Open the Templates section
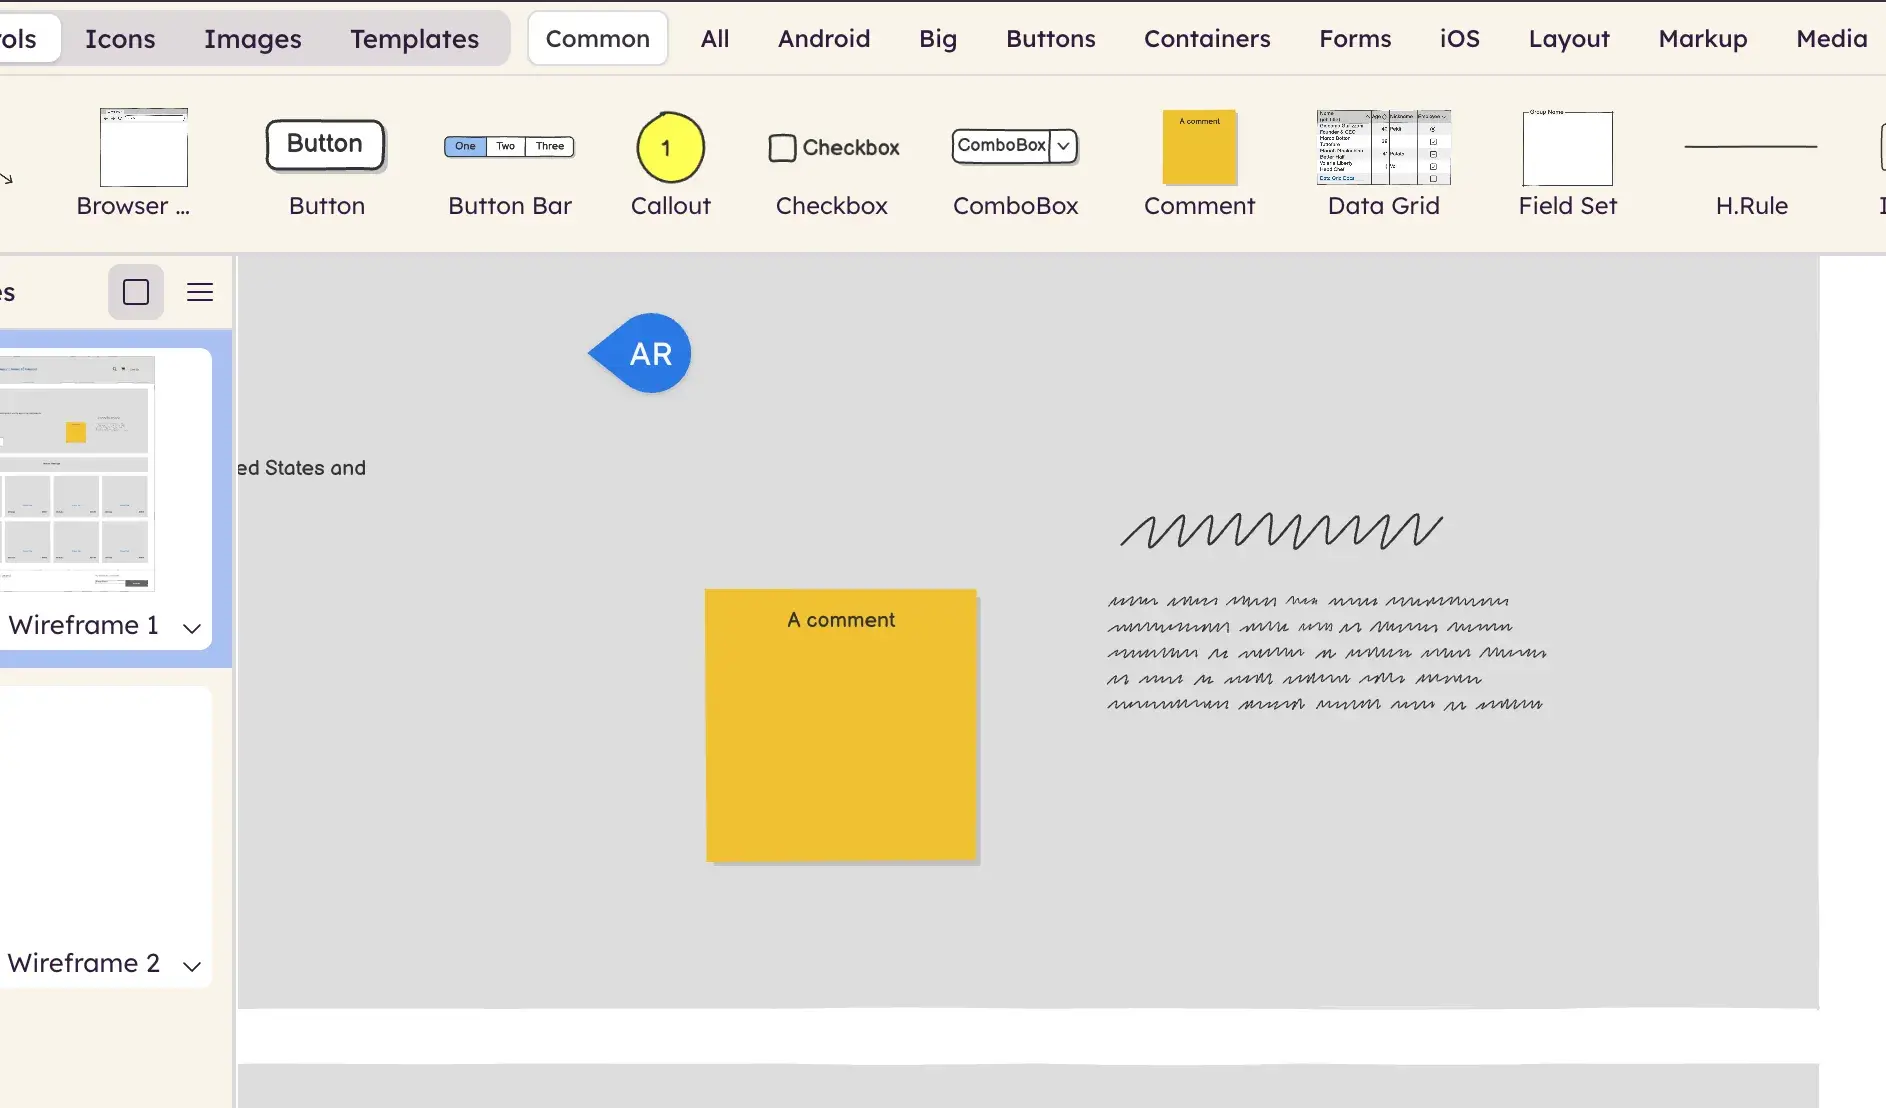Screen dimensions: 1886x1108 414,39
